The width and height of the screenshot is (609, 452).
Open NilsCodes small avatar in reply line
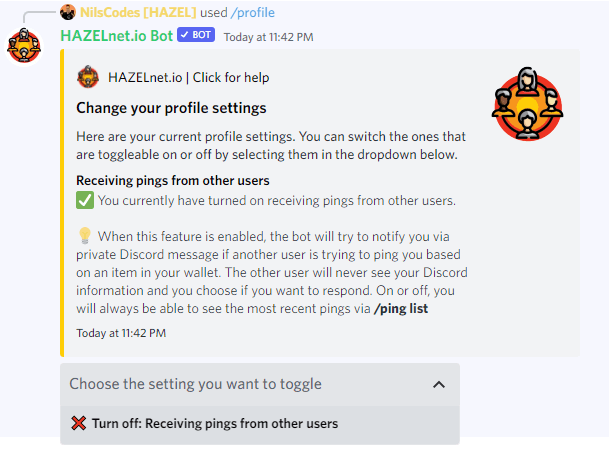tap(68, 12)
